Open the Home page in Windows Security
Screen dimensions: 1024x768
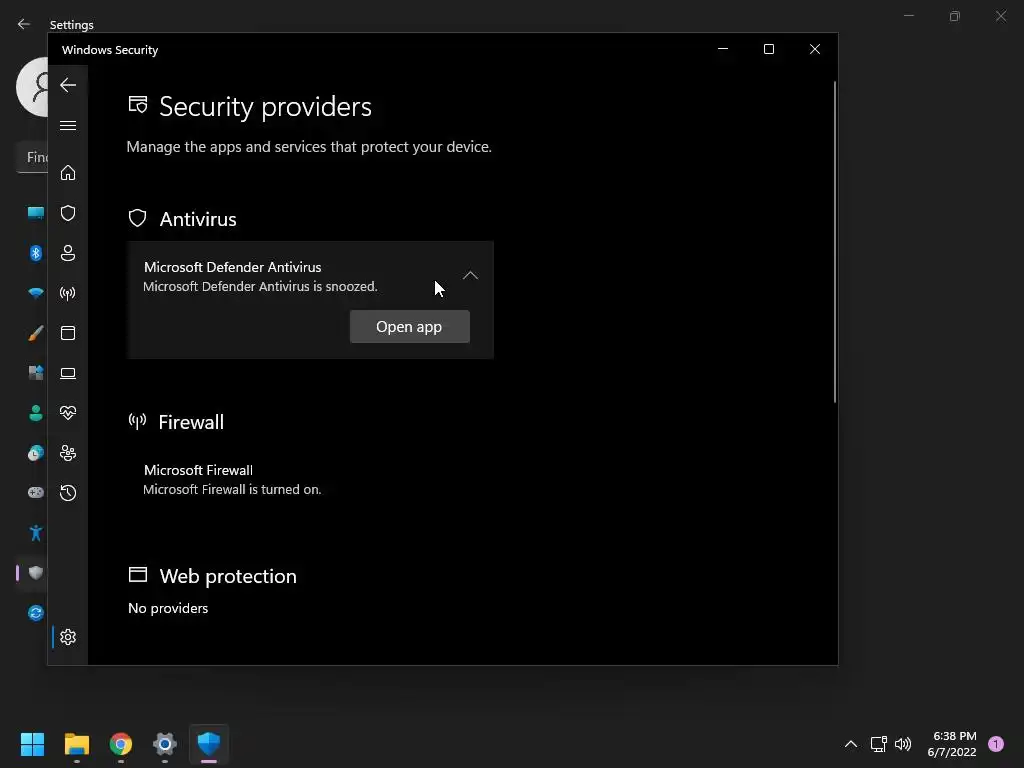click(68, 172)
